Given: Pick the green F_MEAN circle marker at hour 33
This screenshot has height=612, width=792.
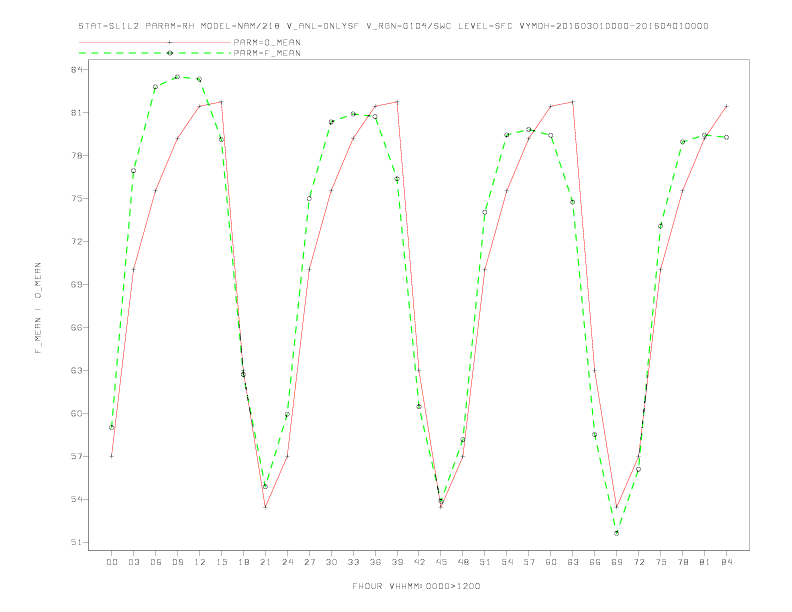Looking at the screenshot, I should tap(353, 114).
